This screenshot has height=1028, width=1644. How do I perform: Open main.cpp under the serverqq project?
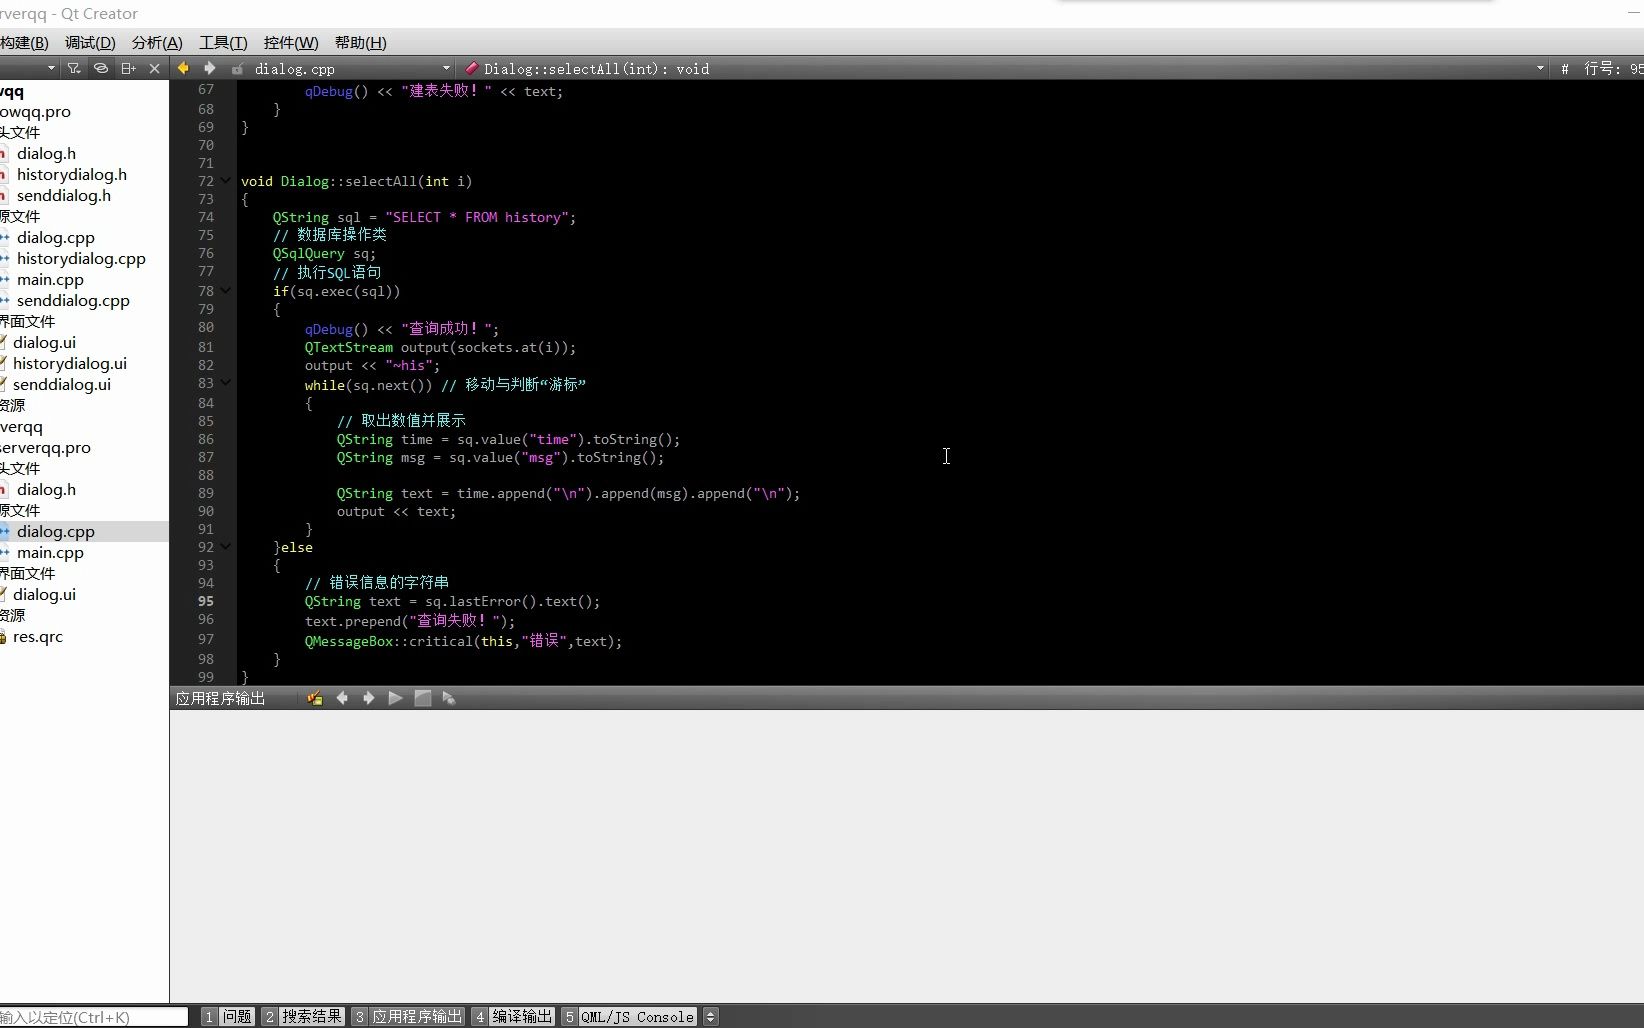pyautogui.click(x=50, y=552)
